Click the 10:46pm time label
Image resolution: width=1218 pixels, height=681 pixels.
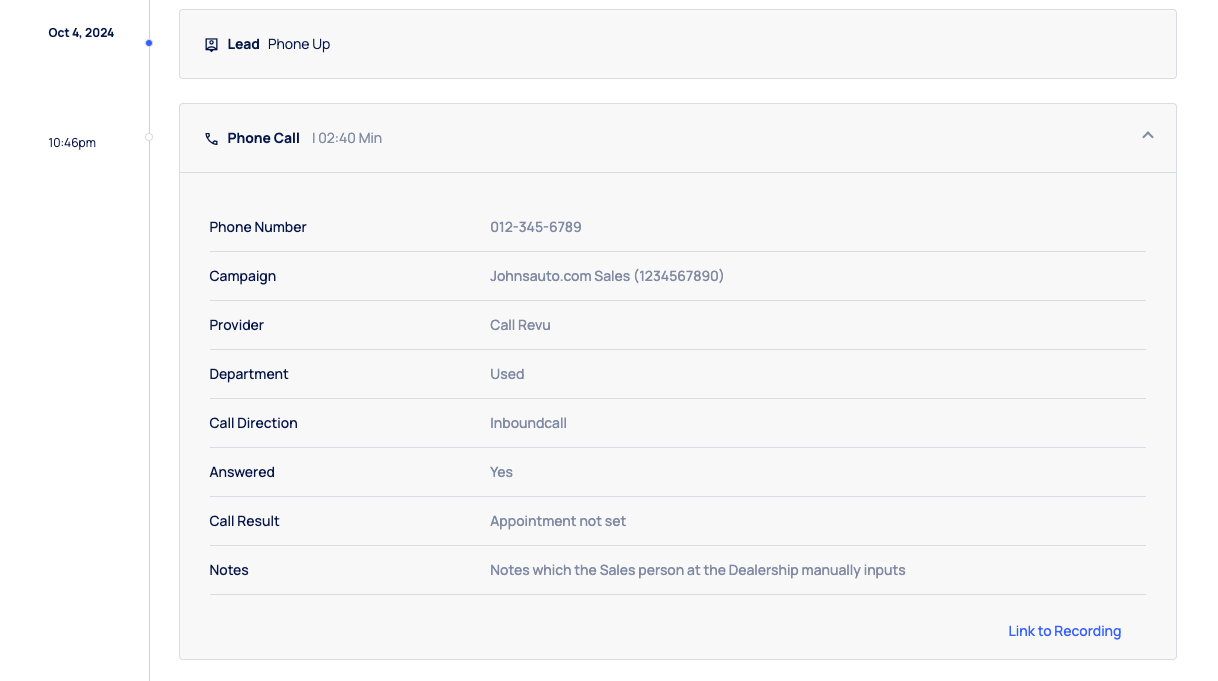click(x=72, y=143)
